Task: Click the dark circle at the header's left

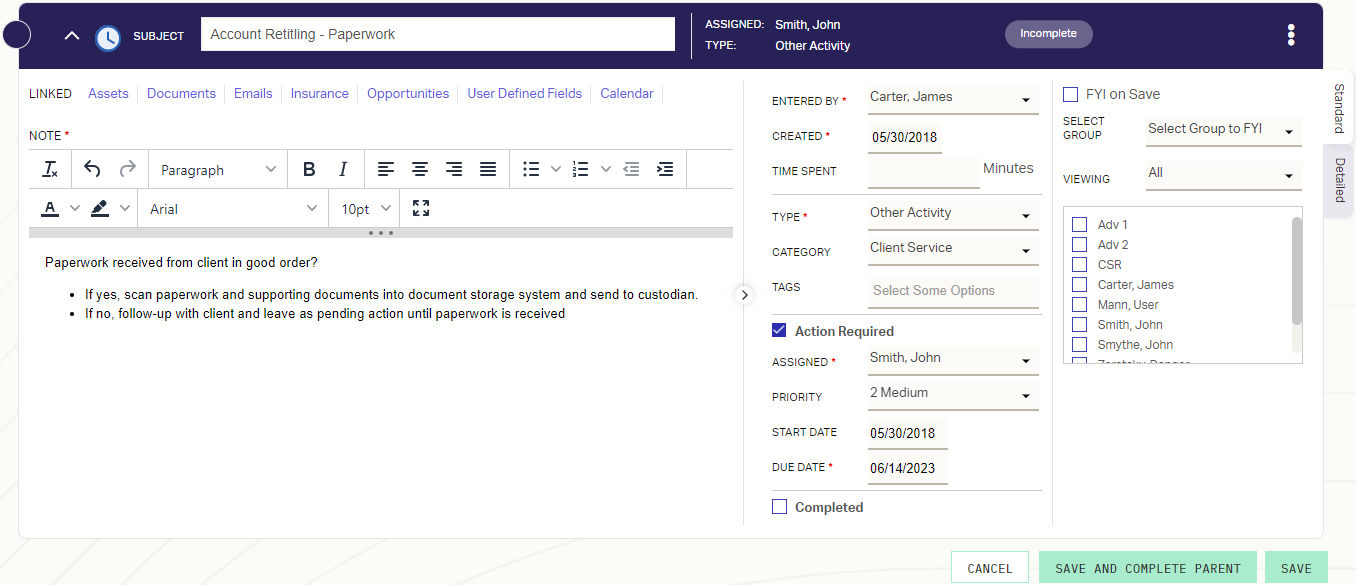Action: (x=17, y=35)
